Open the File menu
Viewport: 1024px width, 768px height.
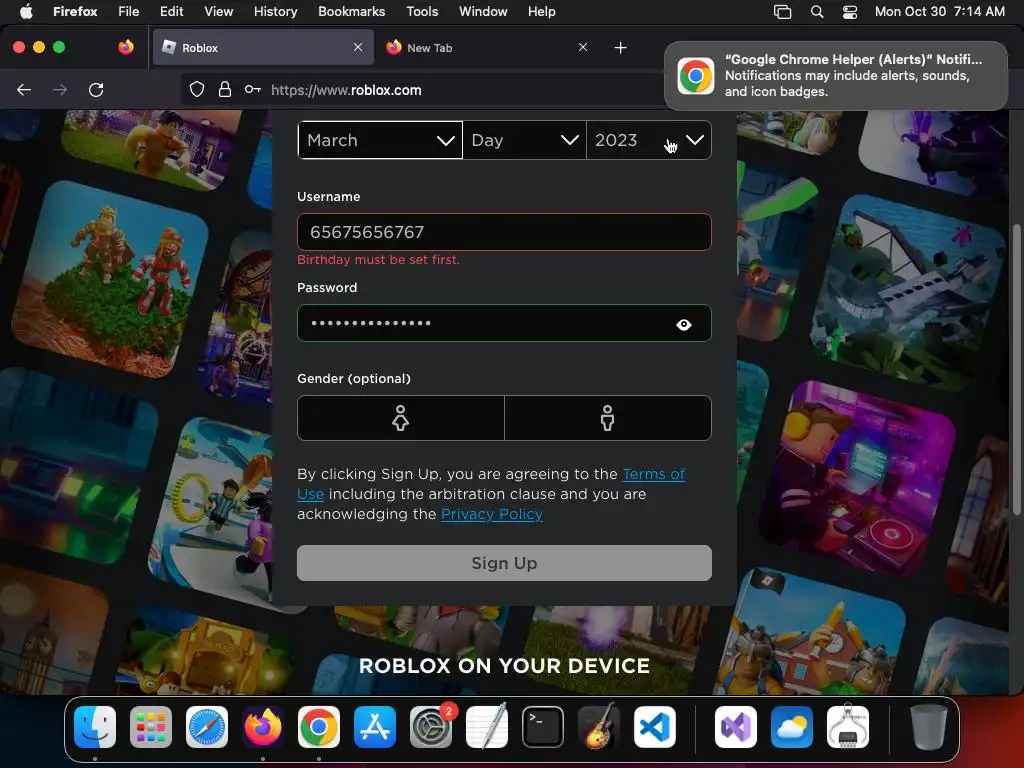tap(129, 11)
